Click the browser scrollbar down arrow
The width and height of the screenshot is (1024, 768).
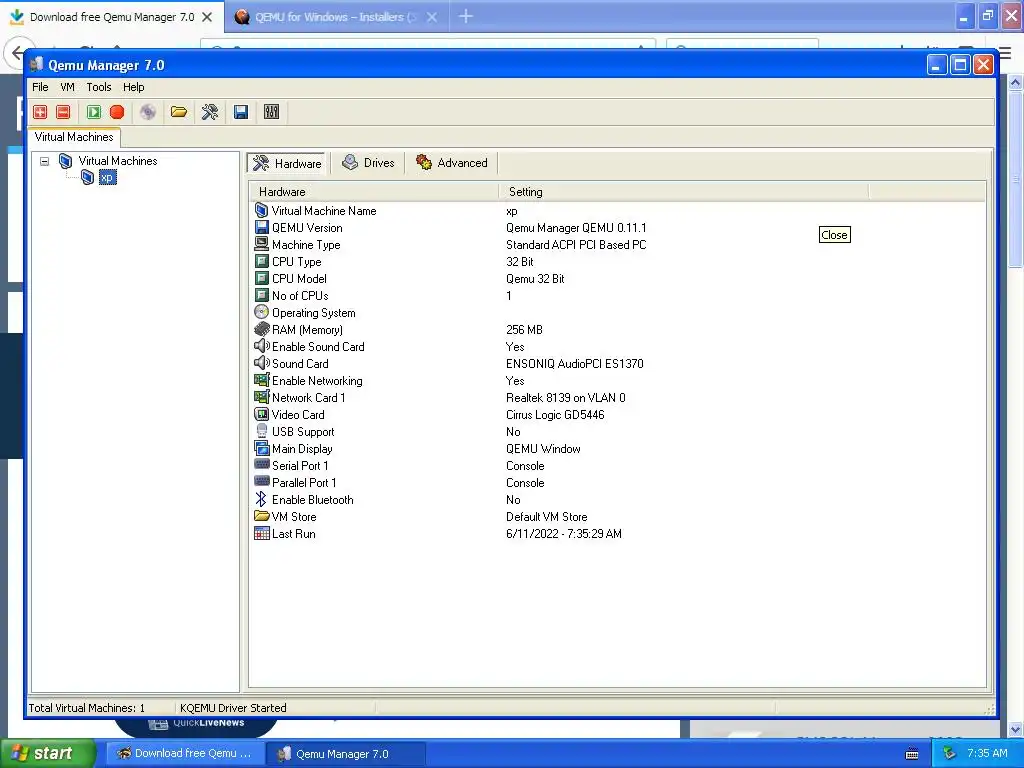coord(1015,729)
